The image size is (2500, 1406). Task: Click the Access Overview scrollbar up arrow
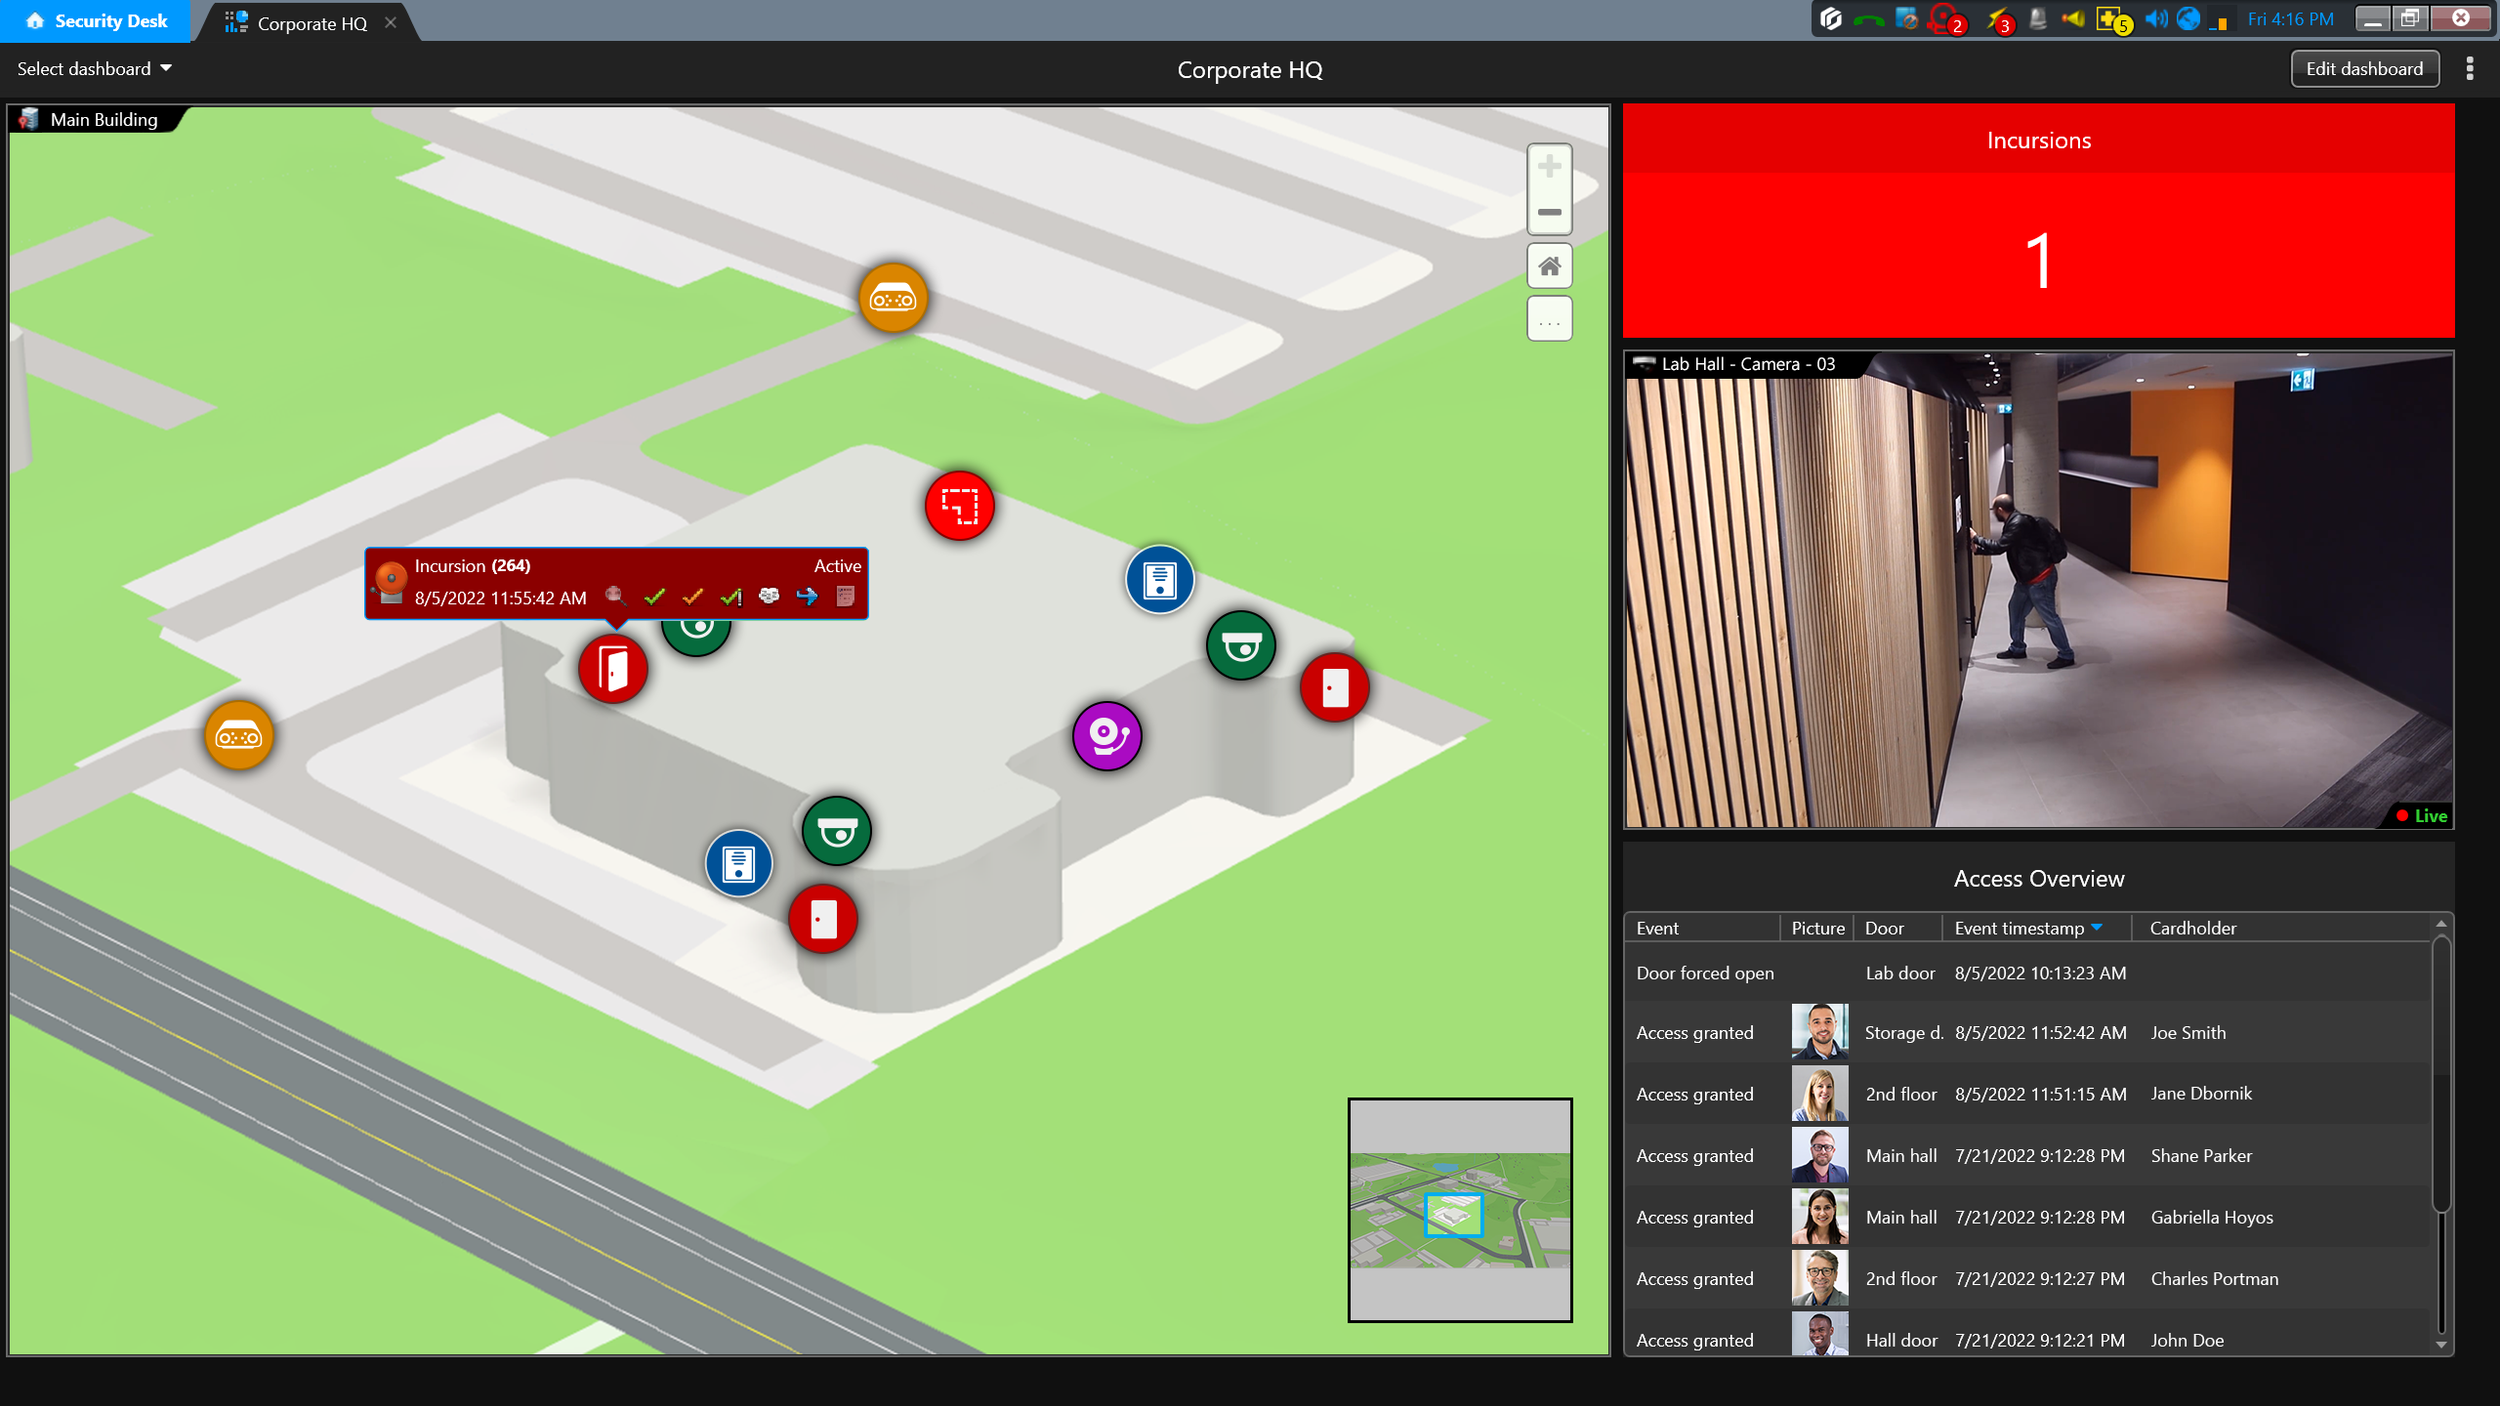[x=2441, y=924]
